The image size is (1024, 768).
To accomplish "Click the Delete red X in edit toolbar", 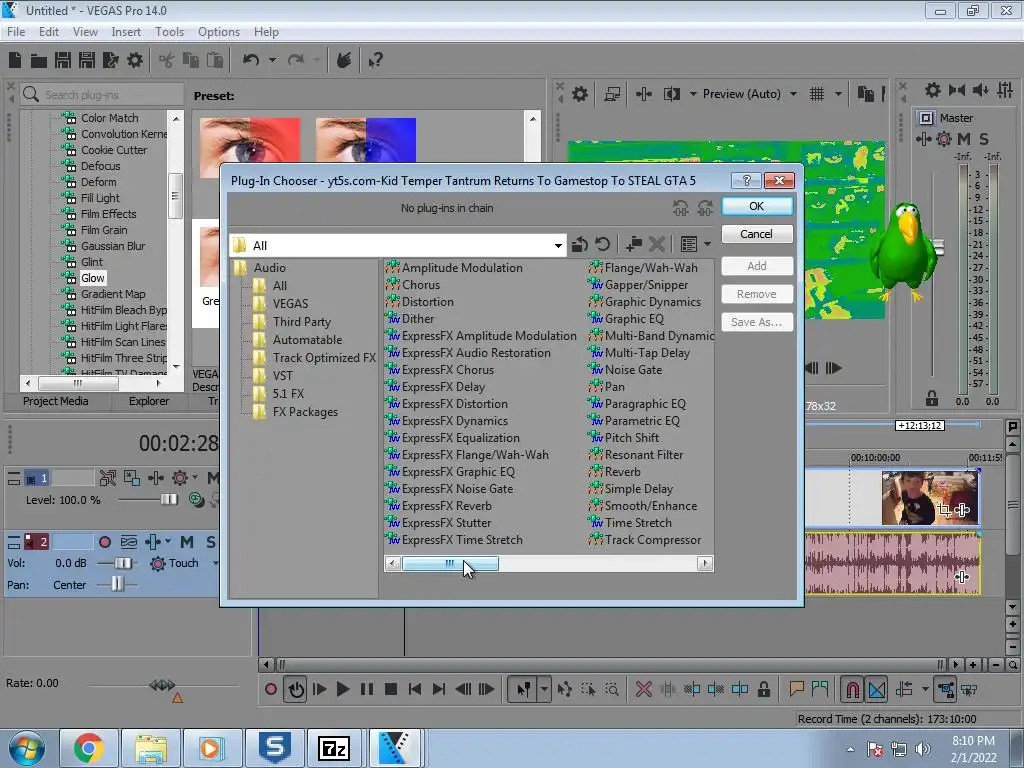I will point(643,689).
